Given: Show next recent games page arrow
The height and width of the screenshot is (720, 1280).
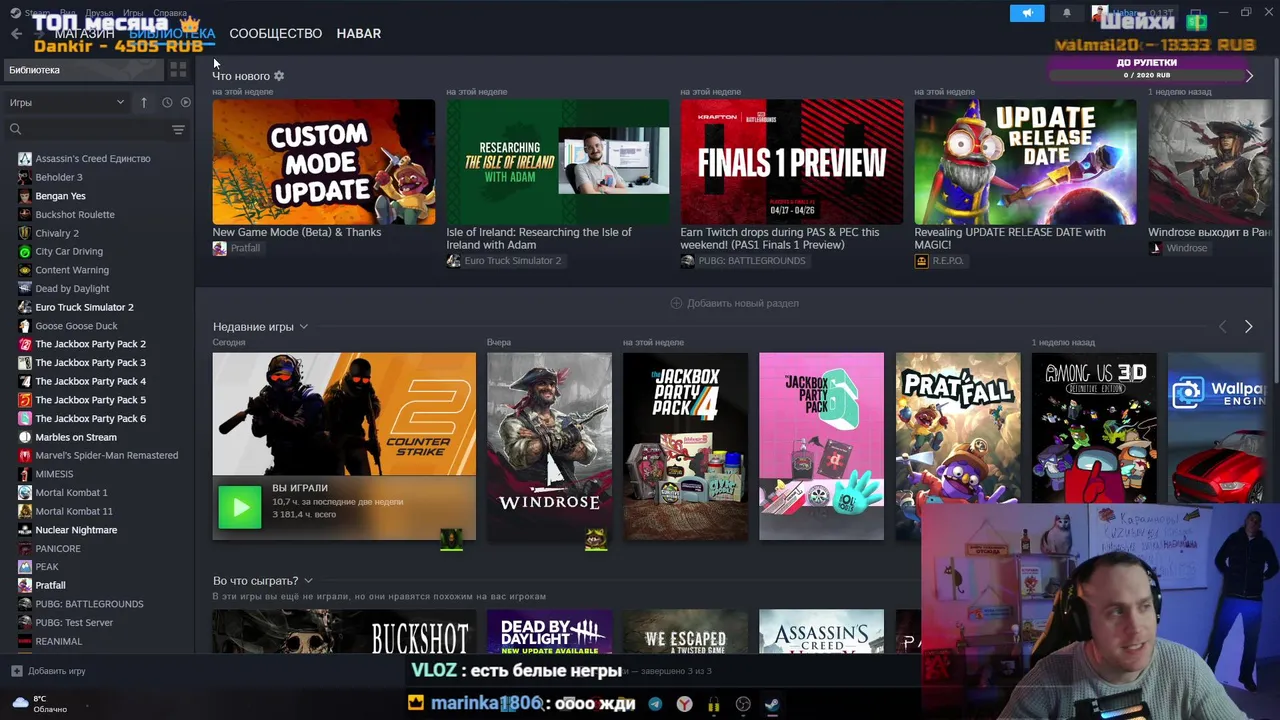Looking at the screenshot, I should [1248, 327].
